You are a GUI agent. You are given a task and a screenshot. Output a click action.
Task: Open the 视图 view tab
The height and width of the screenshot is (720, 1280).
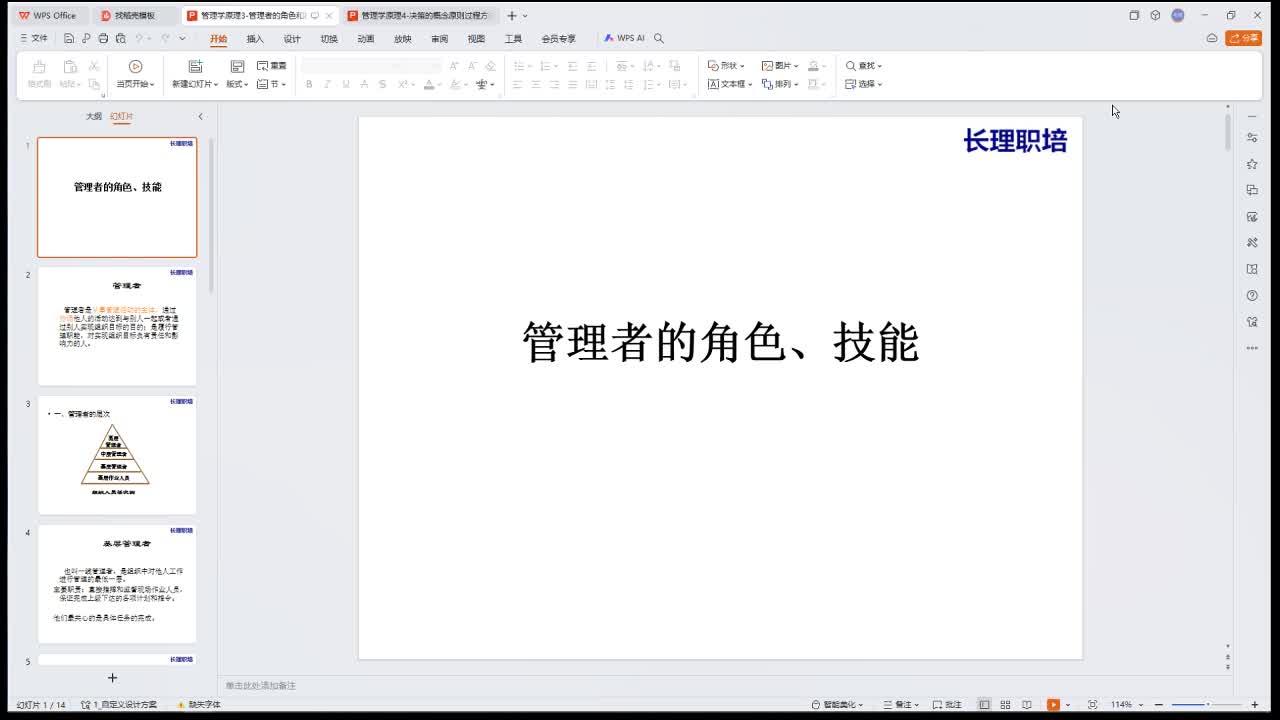476,39
